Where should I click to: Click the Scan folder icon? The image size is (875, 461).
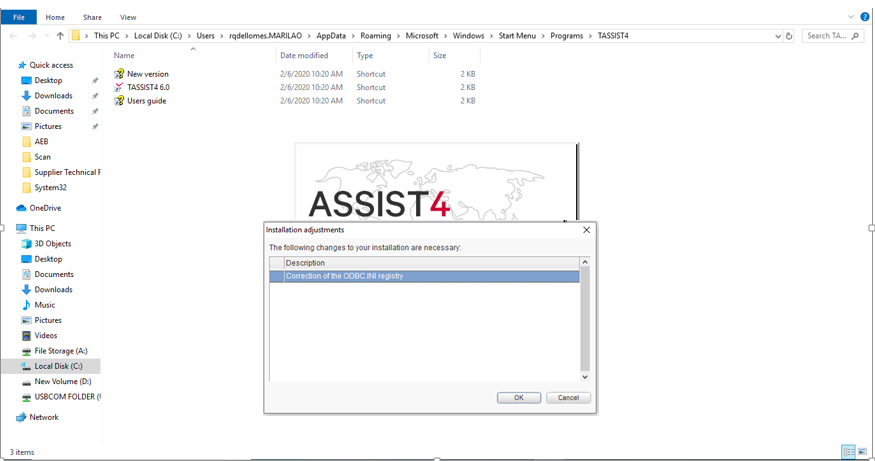[26, 157]
